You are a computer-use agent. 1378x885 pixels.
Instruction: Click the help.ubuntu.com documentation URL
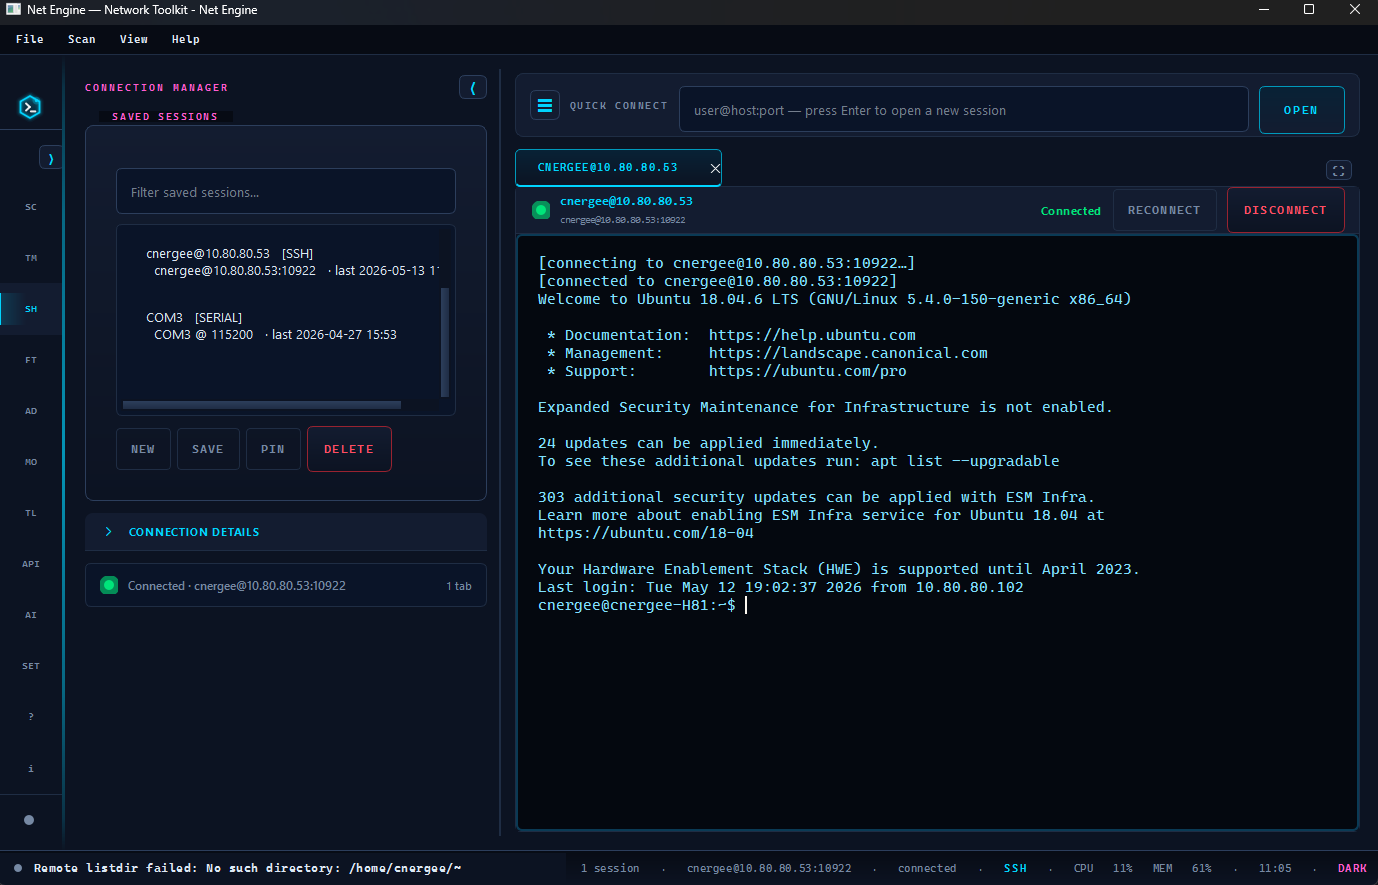click(812, 335)
